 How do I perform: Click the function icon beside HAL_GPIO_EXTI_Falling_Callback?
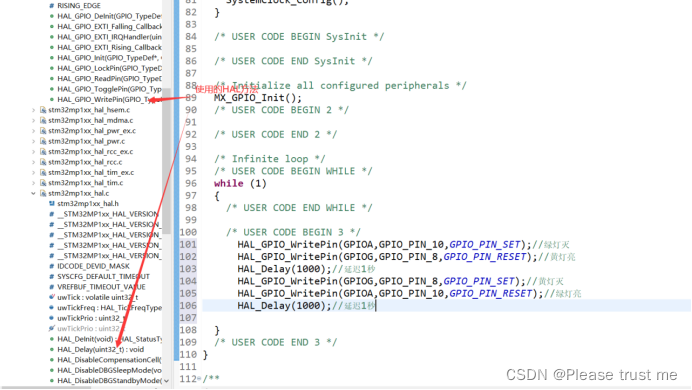coord(52,26)
